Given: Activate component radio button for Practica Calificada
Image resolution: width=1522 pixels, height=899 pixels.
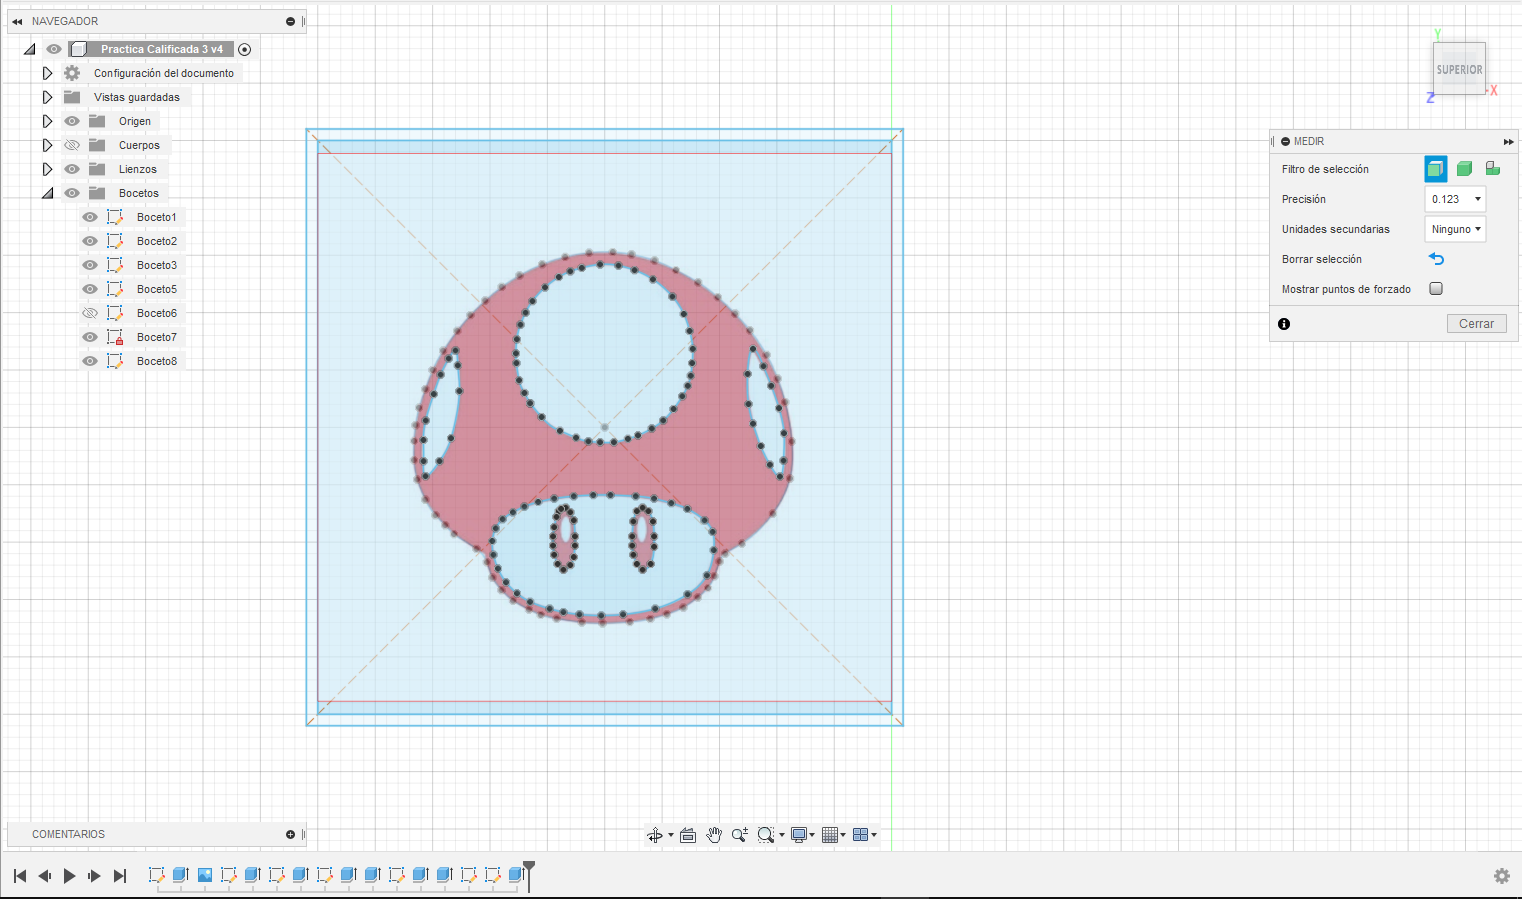Looking at the screenshot, I should pos(245,49).
